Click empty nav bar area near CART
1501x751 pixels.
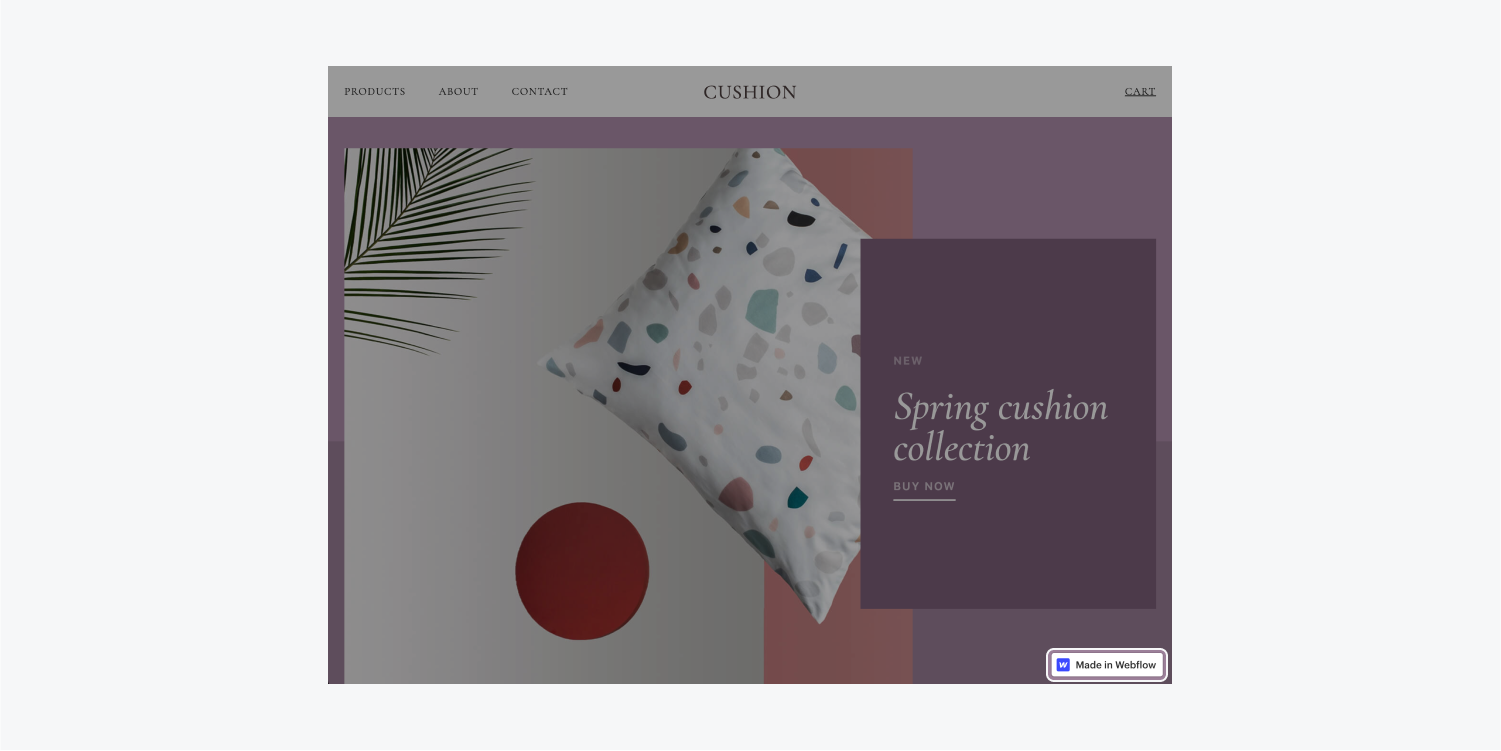point(960,92)
